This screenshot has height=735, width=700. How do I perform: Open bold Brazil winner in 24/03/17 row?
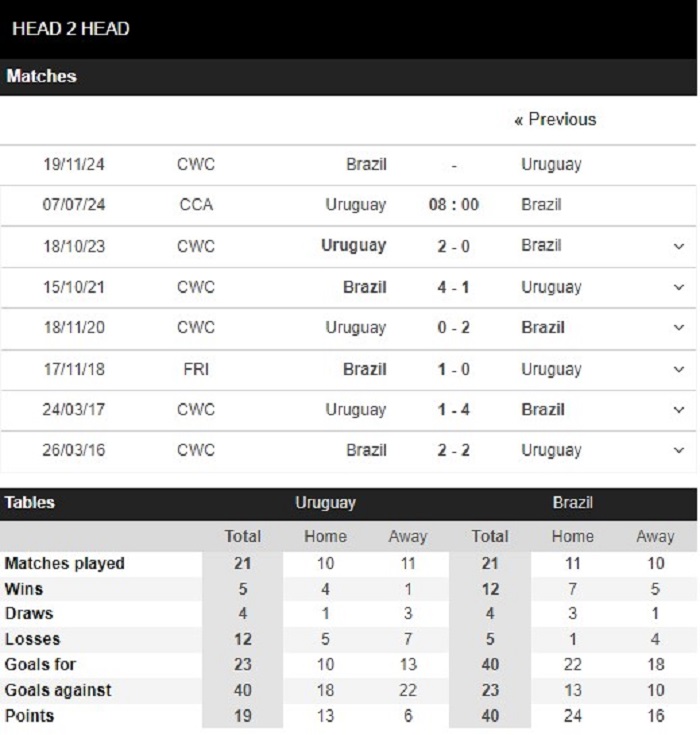pyautogui.click(x=542, y=409)
